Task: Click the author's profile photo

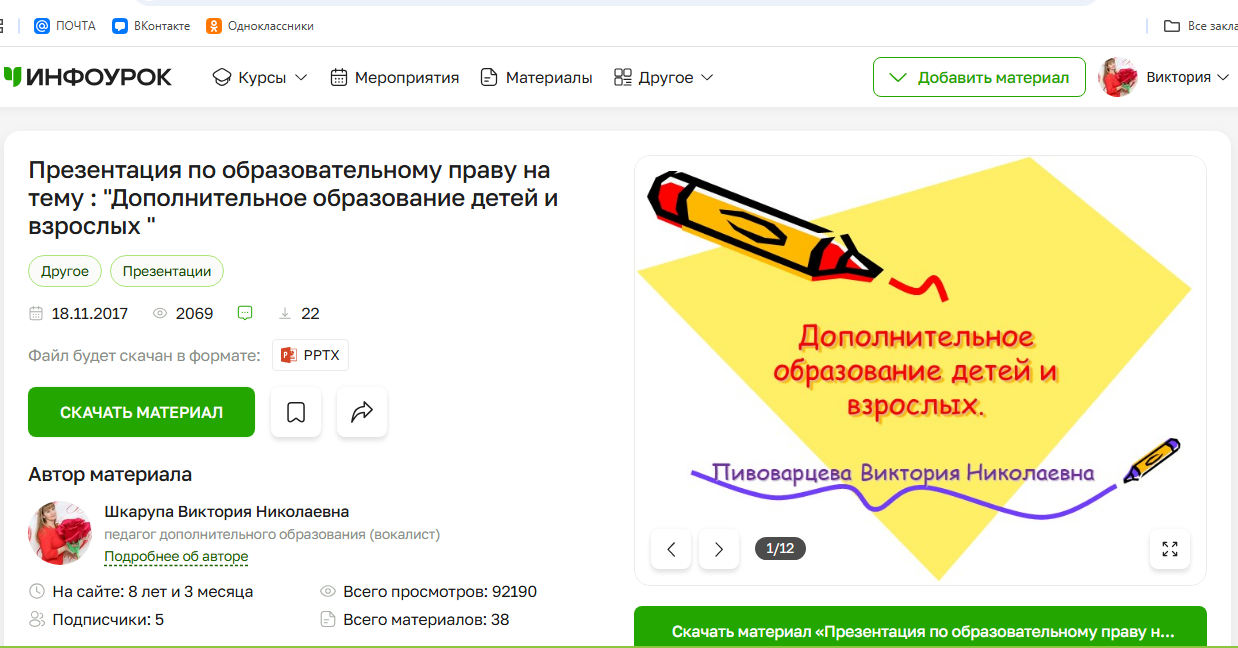Action: click(x=60, y=533)
